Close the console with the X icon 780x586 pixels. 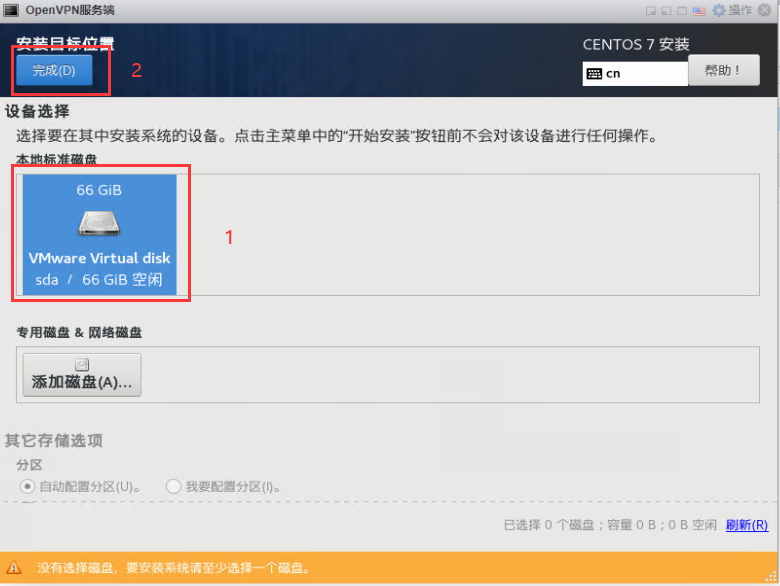coord(765,10)
